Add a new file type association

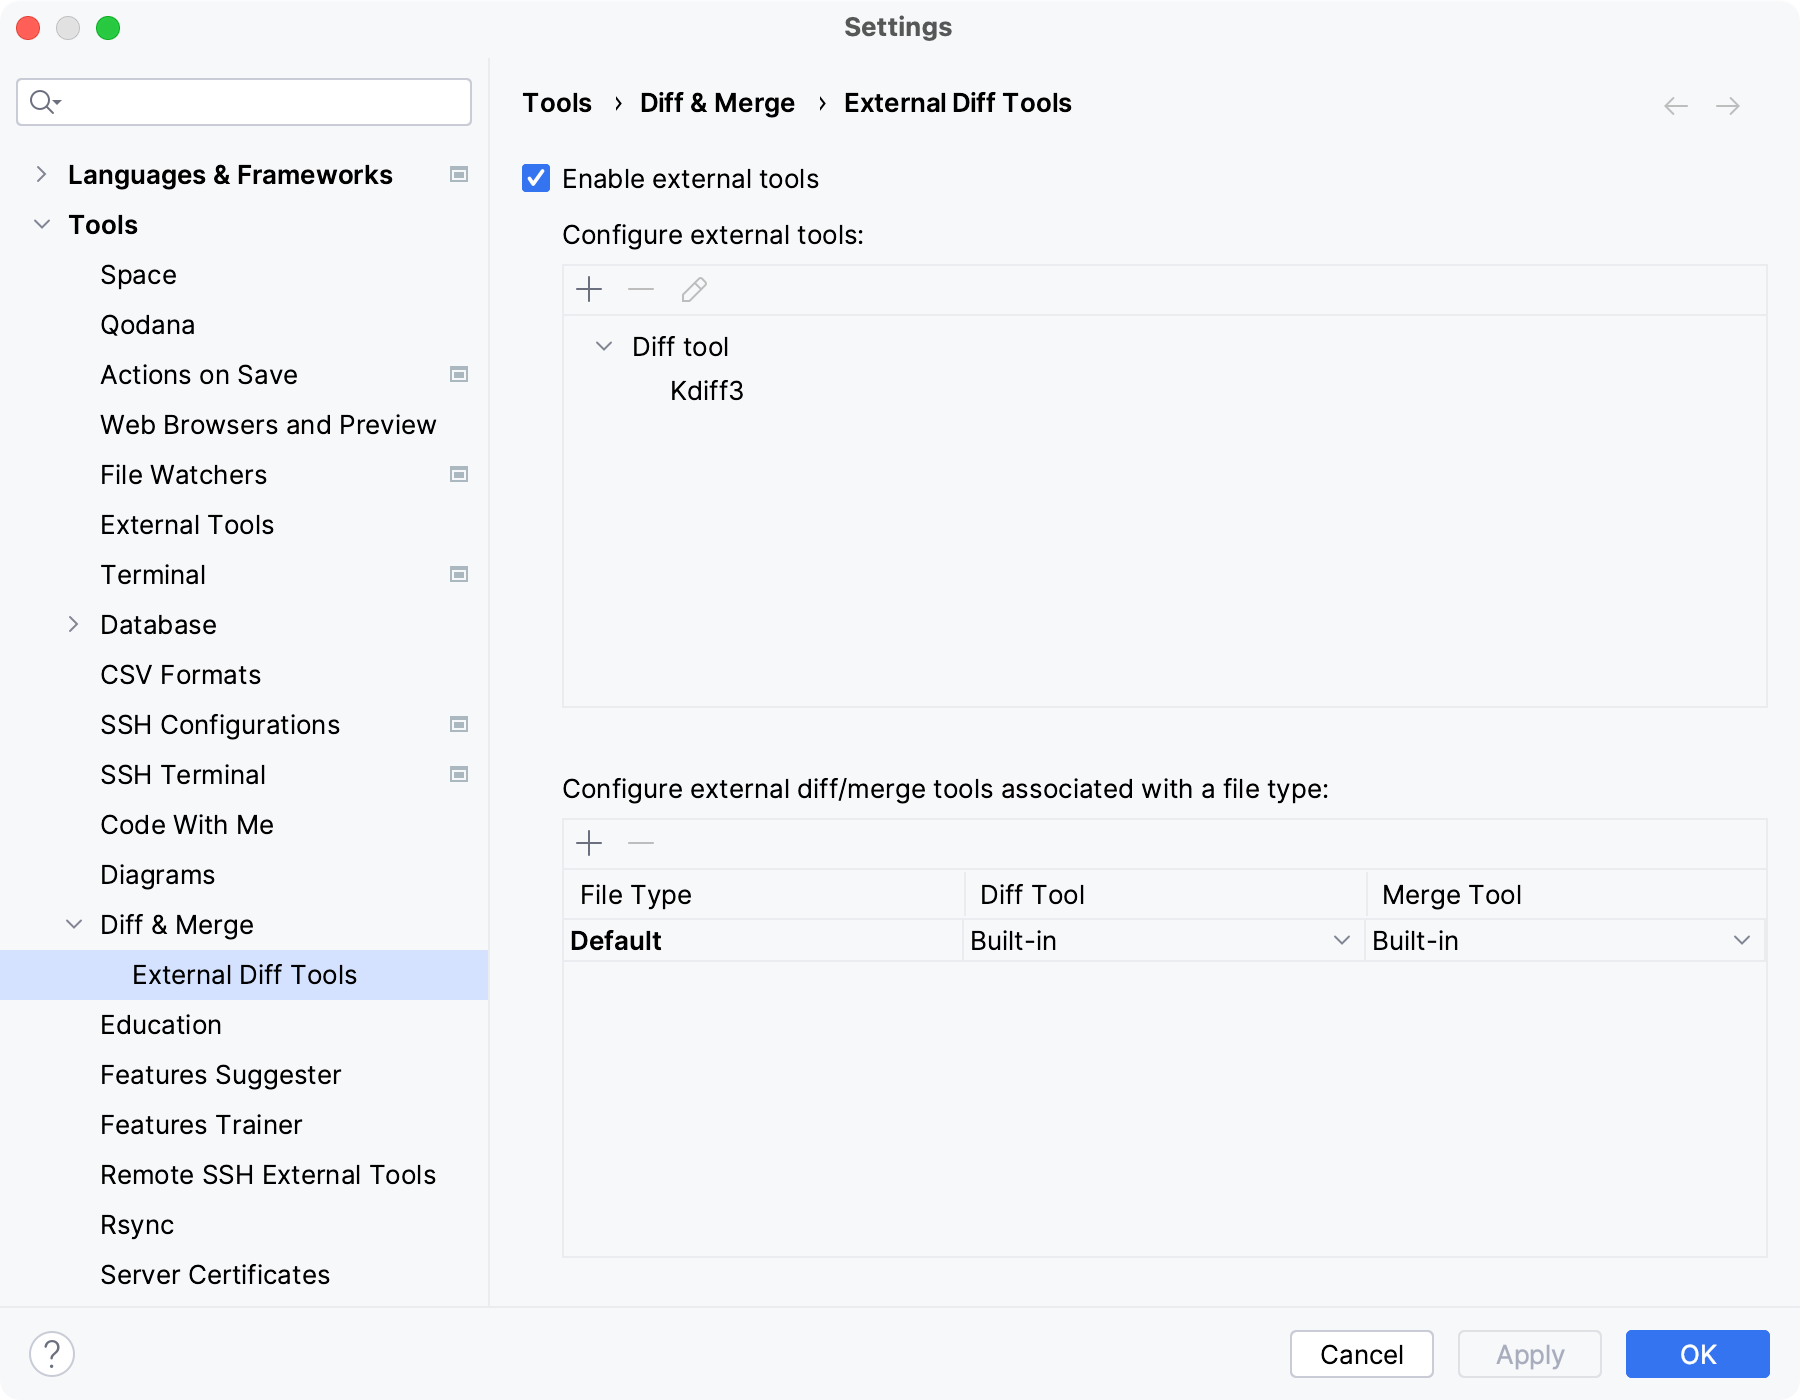pyautogui.click(x=589, y=843)
